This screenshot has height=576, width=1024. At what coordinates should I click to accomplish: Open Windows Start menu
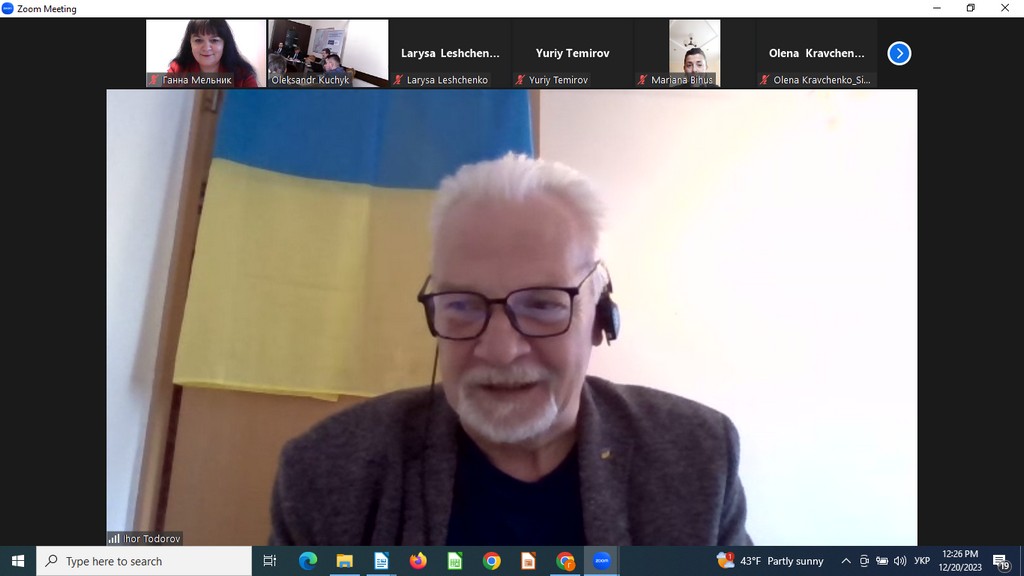click(x=17, y=561)
